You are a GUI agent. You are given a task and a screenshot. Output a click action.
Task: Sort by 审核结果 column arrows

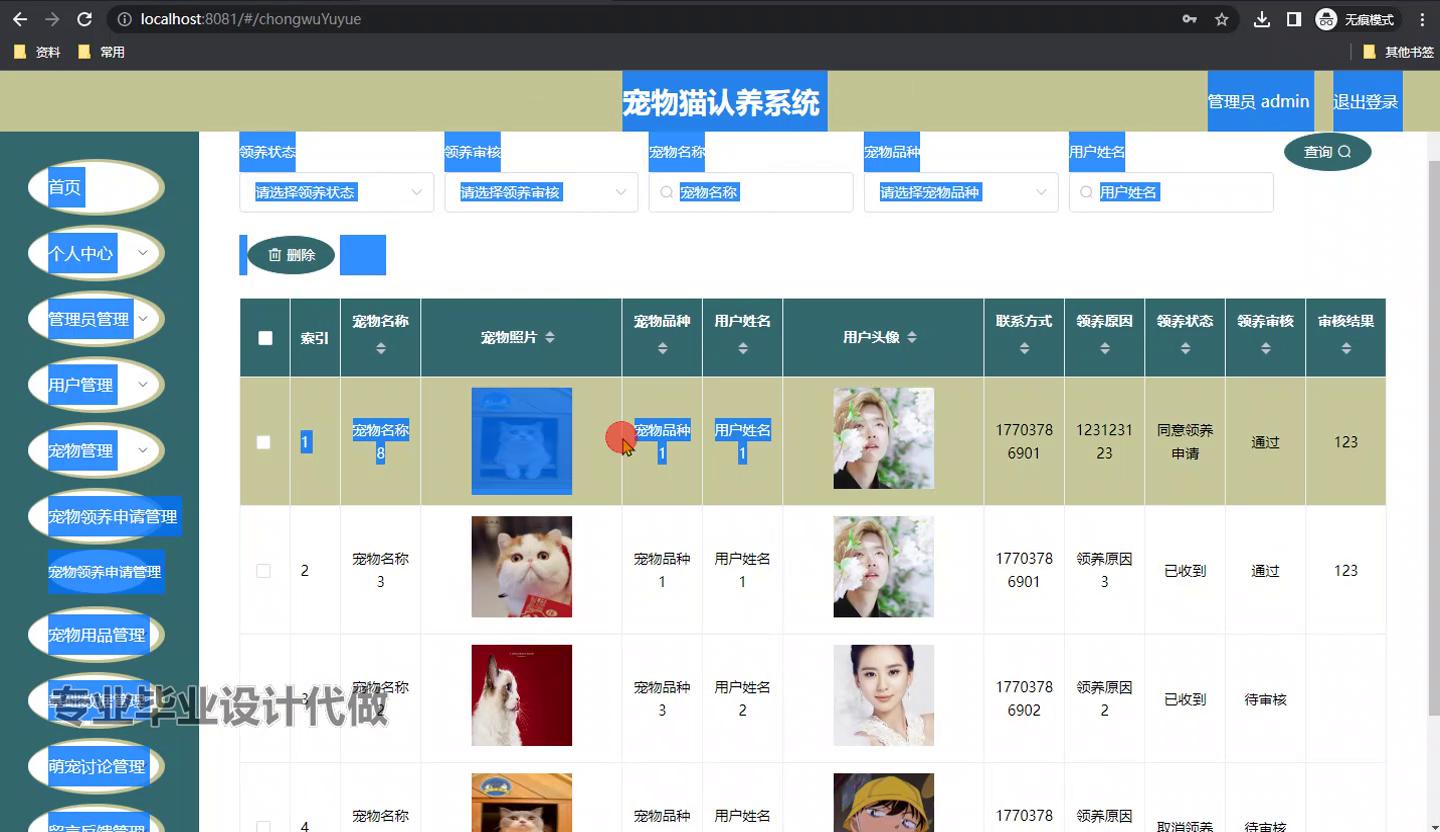(x=1346, y=348)
